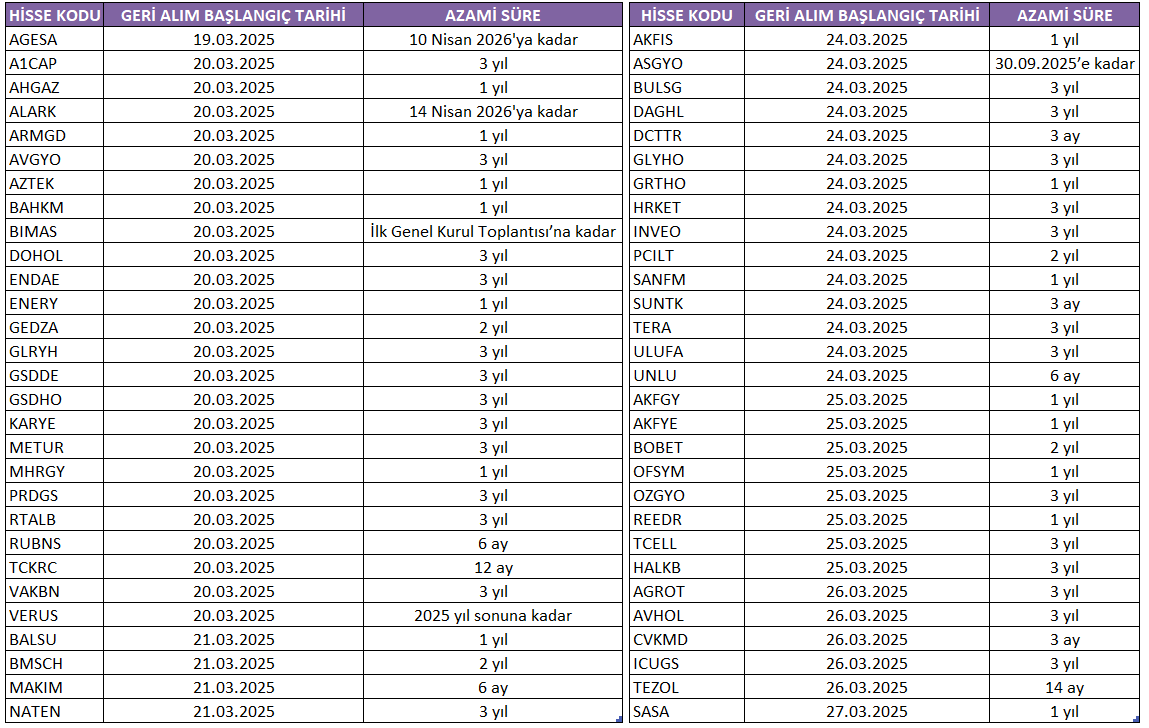
Task: Click the GSDHO stock code
Action: pyautogui.click(x=54, y=400)
